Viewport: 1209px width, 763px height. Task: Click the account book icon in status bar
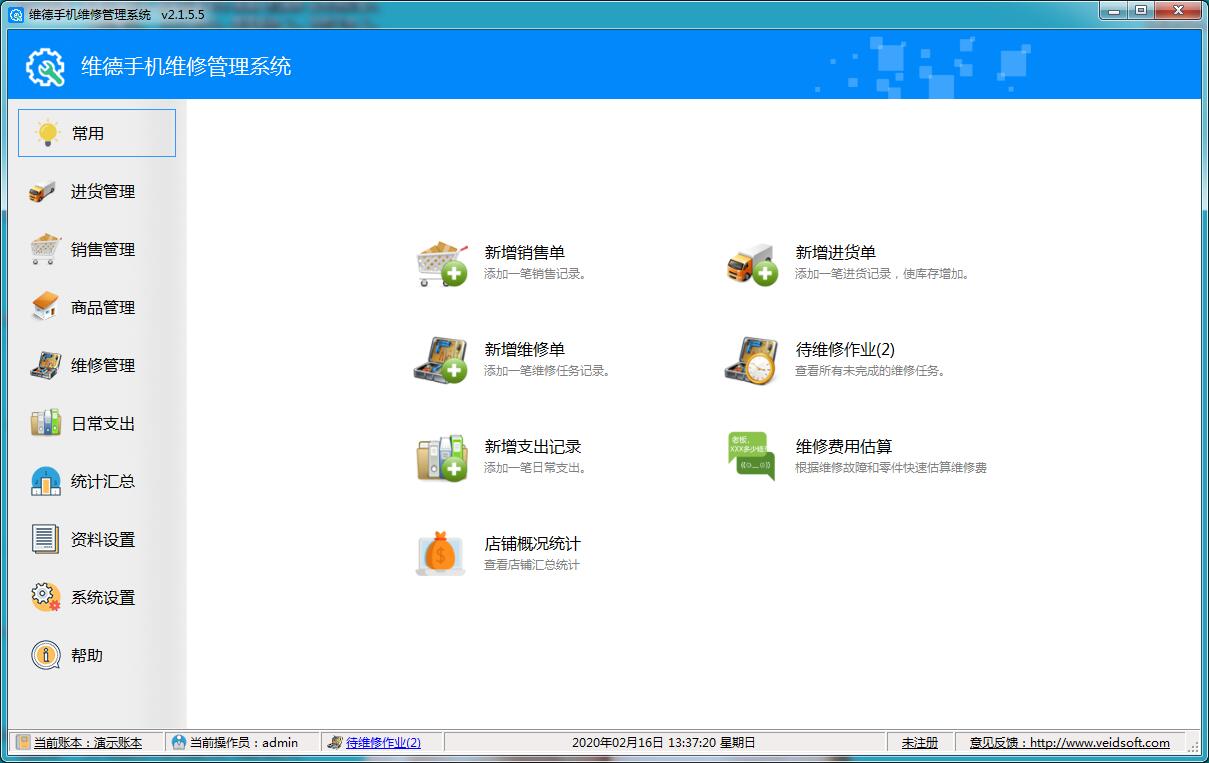tap(23, 742)
